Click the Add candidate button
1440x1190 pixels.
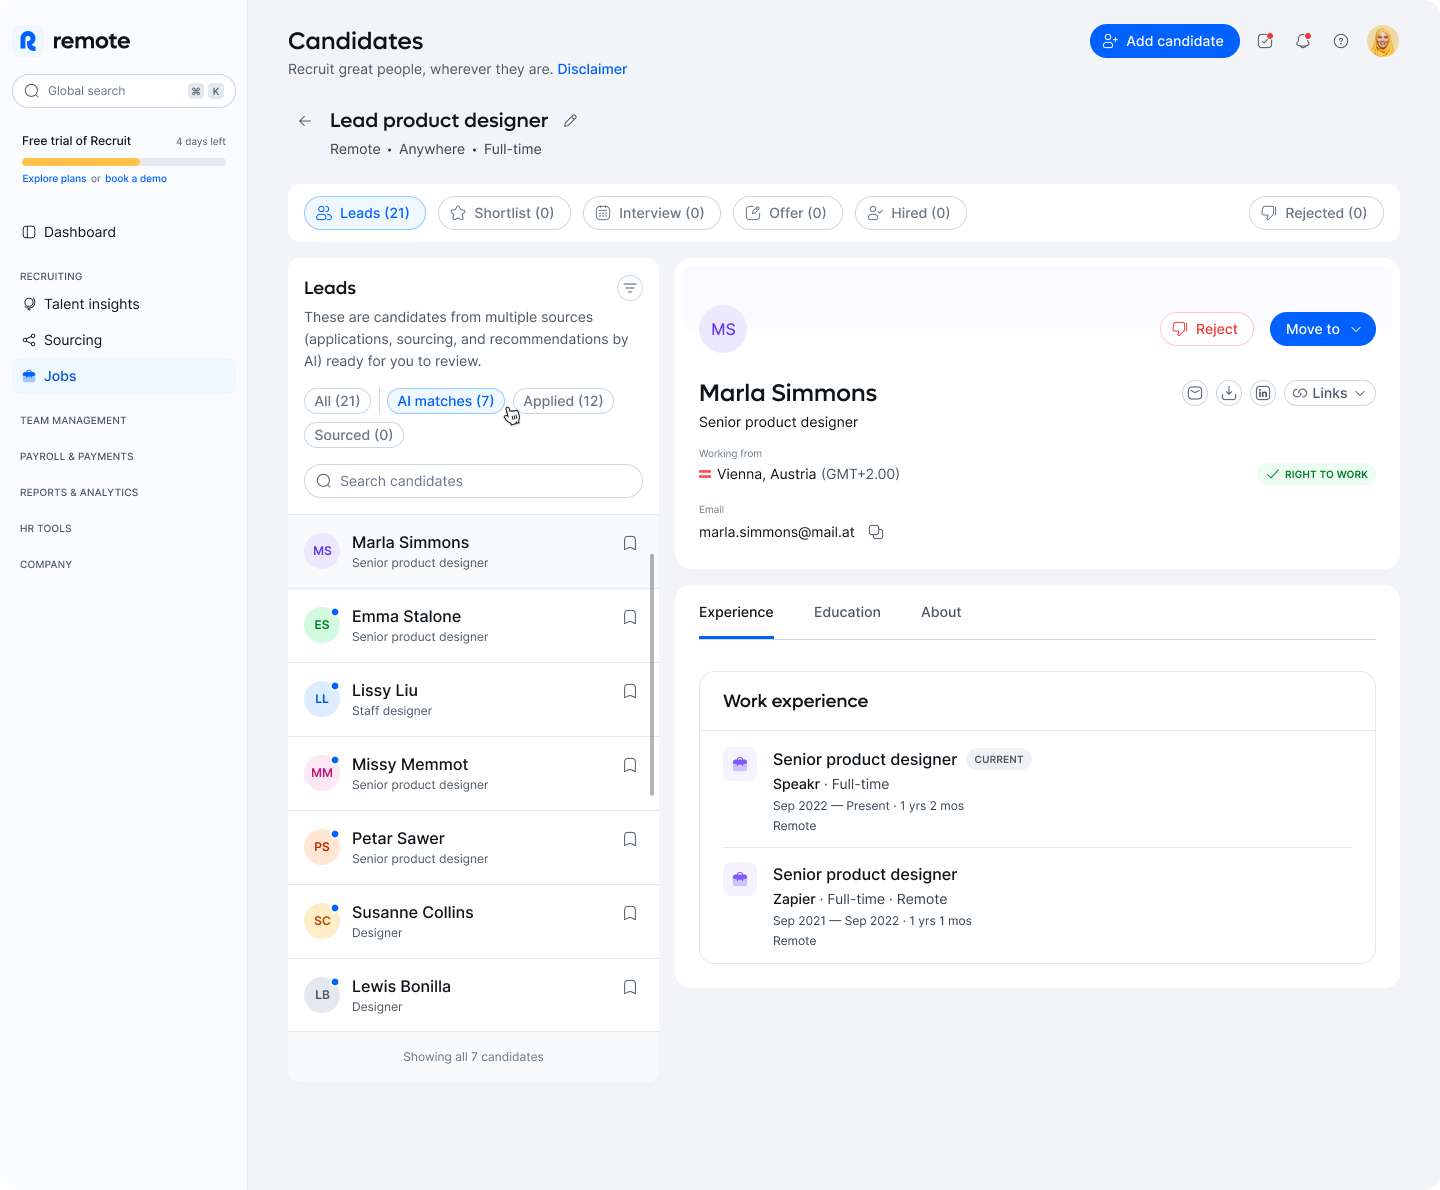[1164, 41]
